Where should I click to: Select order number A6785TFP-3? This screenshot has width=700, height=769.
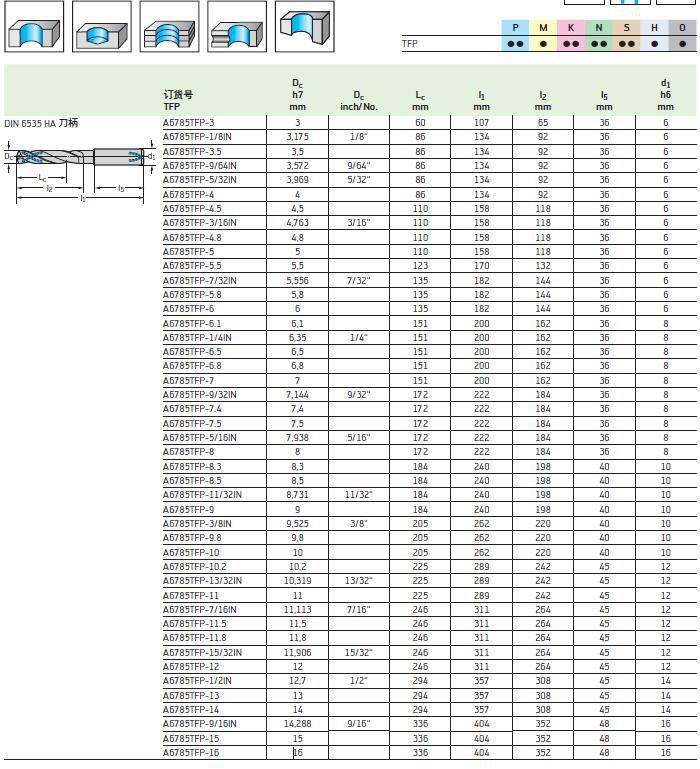[189, 123]
